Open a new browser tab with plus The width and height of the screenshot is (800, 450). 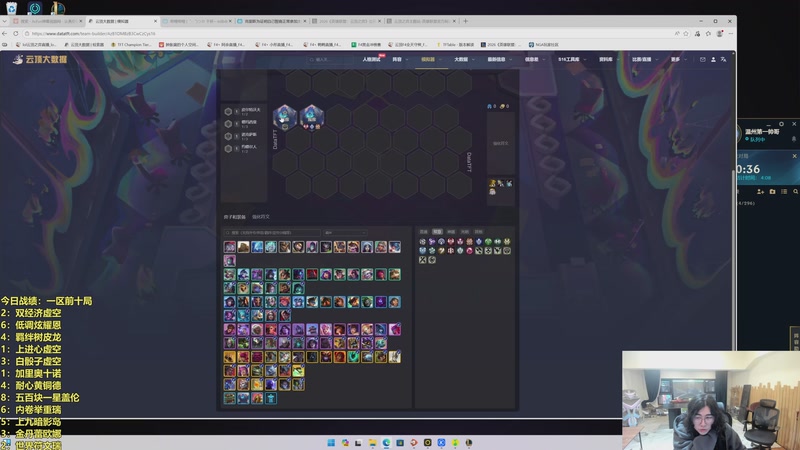465,21
